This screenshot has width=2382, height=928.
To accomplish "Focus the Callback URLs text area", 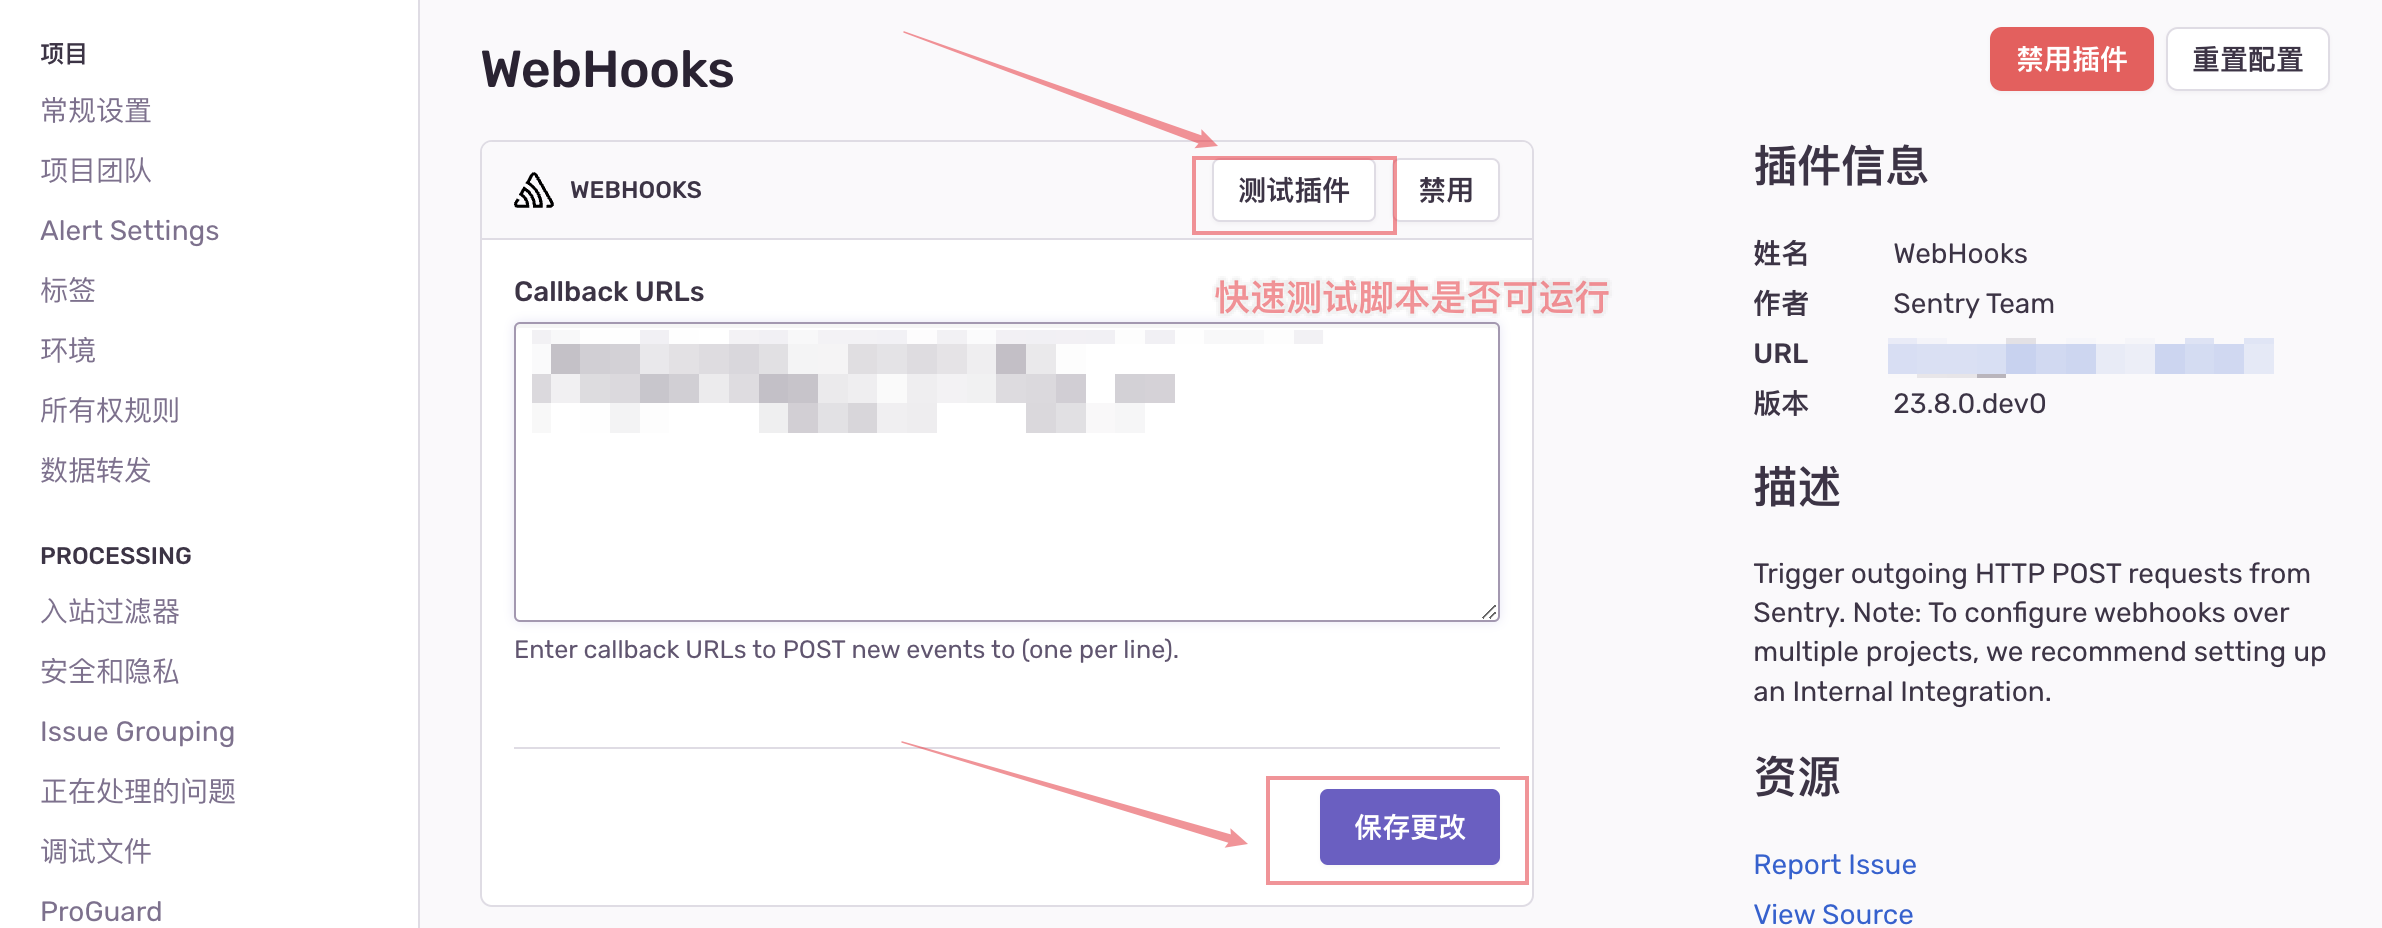I will coord(1007,472).
